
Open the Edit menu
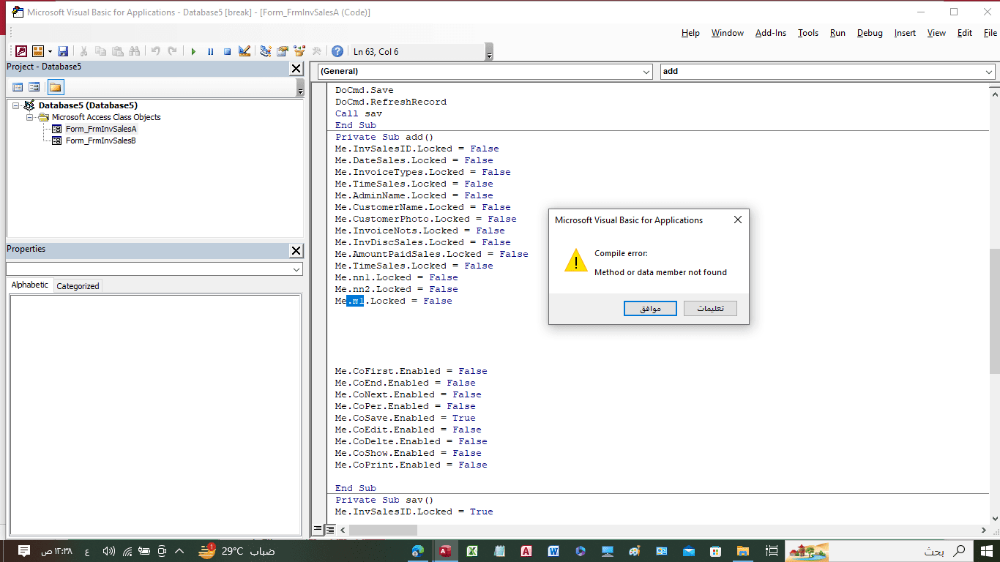tap(964, 33)
